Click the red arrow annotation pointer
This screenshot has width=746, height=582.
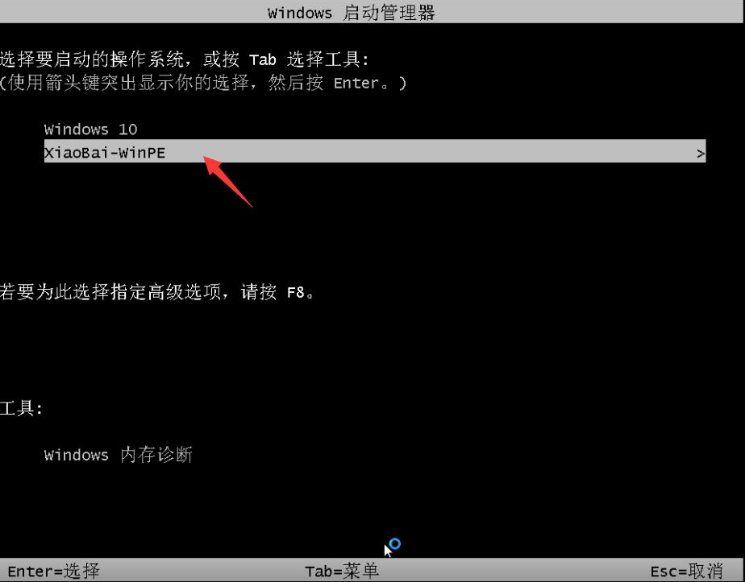tap(227, 181)
